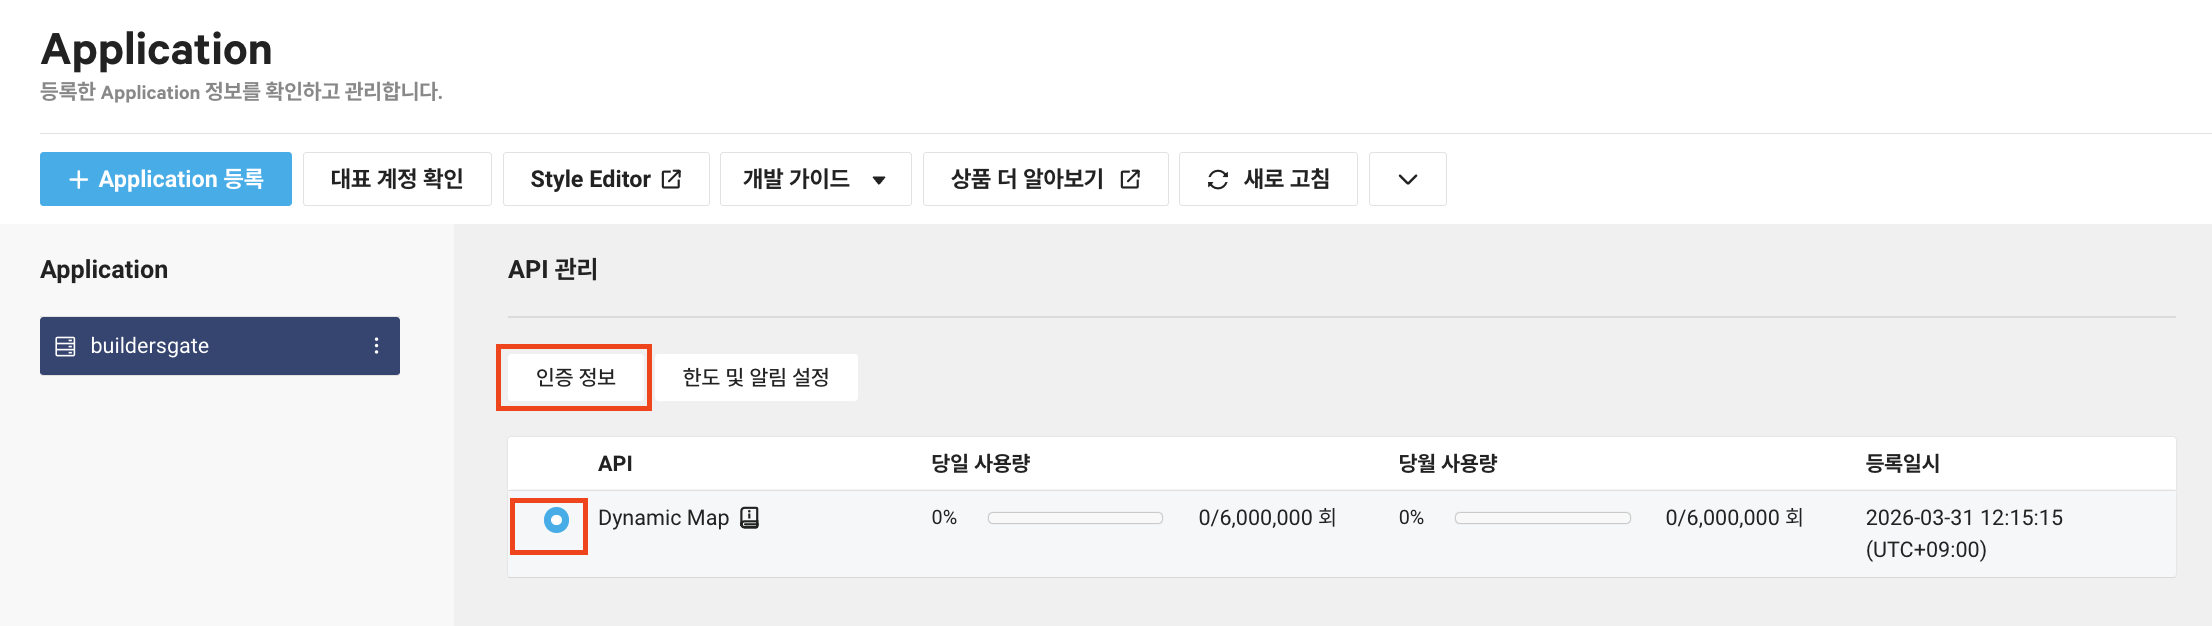Switch to the 한도 및 알림 설정 tab
The width and height of the screenshot is (2212, 626).
(x=755, y=377)
